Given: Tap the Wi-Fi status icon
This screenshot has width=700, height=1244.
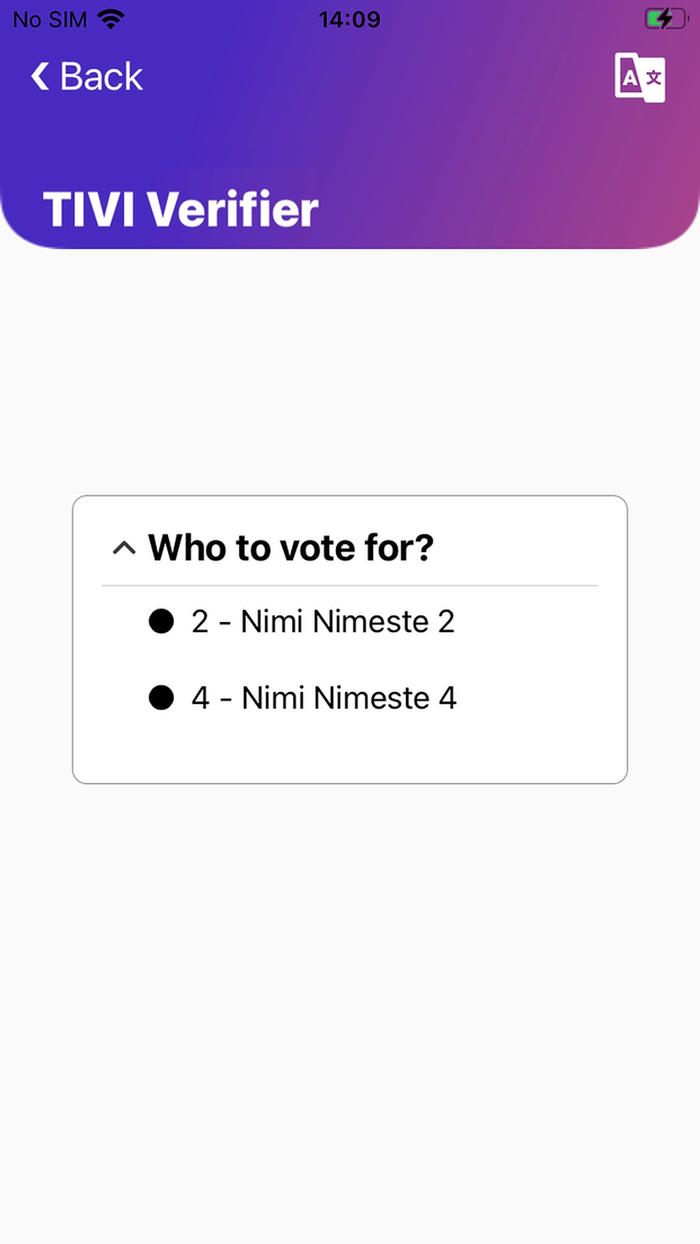Looking at the screenshot, I should pyautogui.click(x=111, y=19).
